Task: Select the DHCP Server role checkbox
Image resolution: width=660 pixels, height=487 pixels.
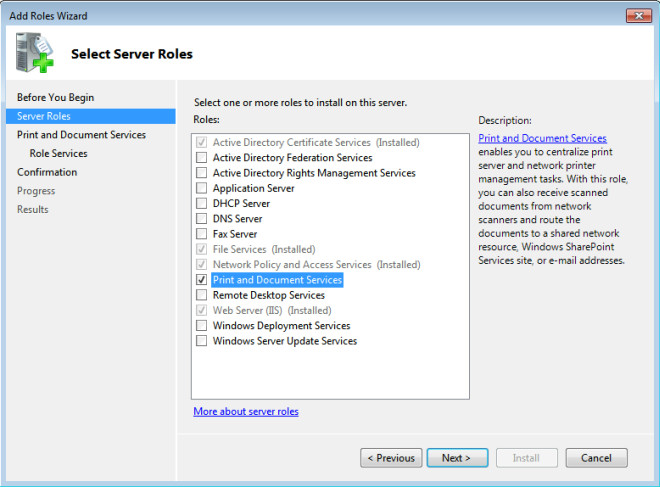Action: [202, 203]
